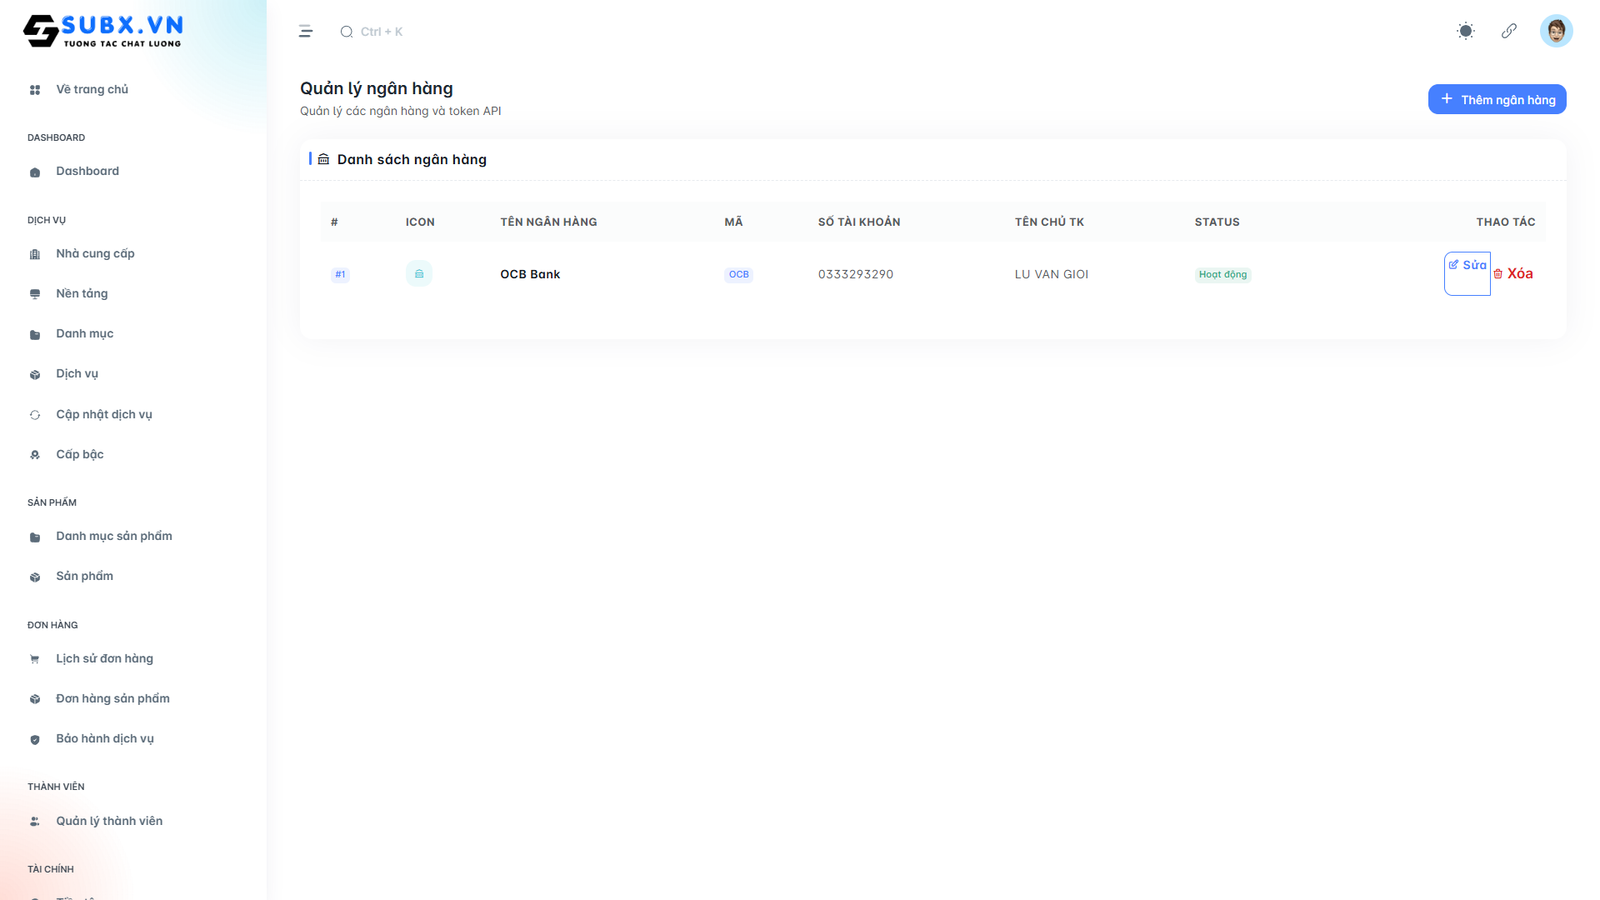Open search via the magnifier icon

point(346,31)
